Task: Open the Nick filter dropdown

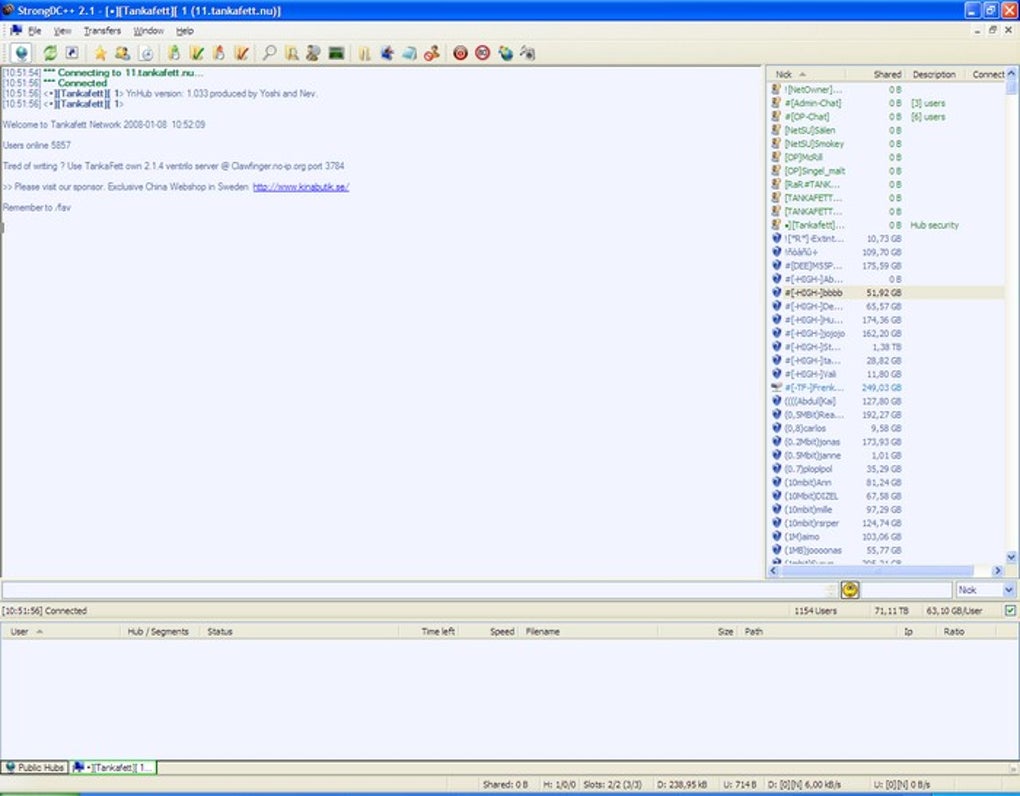Action: tap(986, 590)
